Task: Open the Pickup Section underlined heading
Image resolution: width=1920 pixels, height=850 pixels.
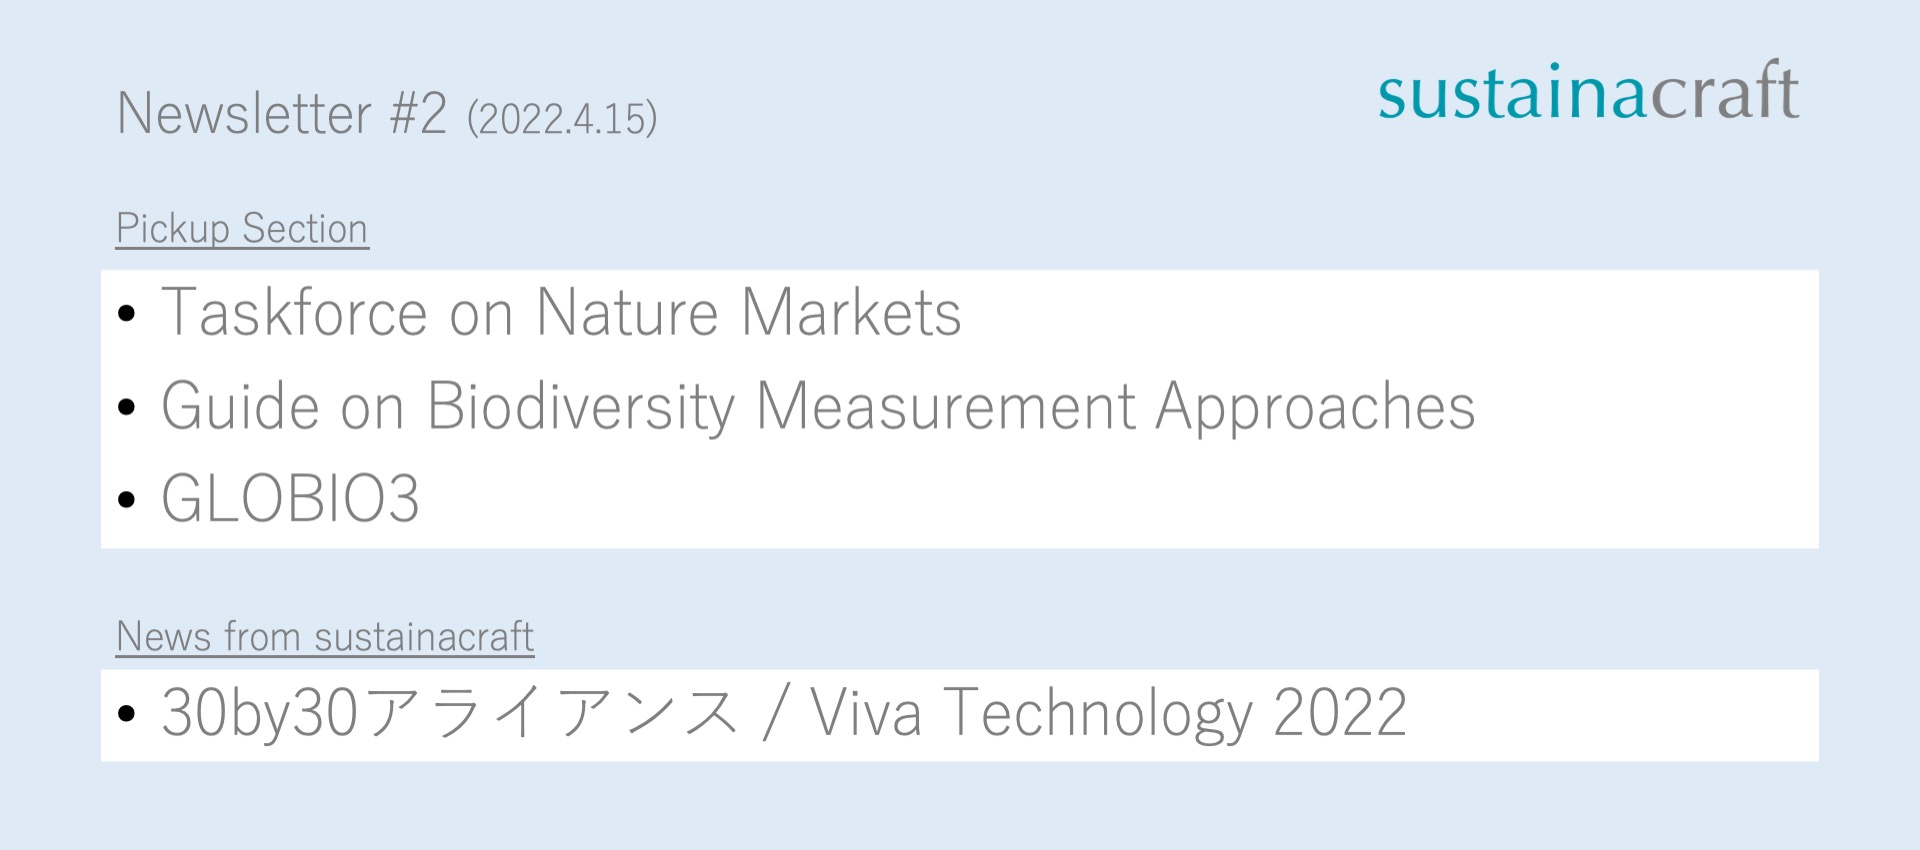Action: coord(242,229)
